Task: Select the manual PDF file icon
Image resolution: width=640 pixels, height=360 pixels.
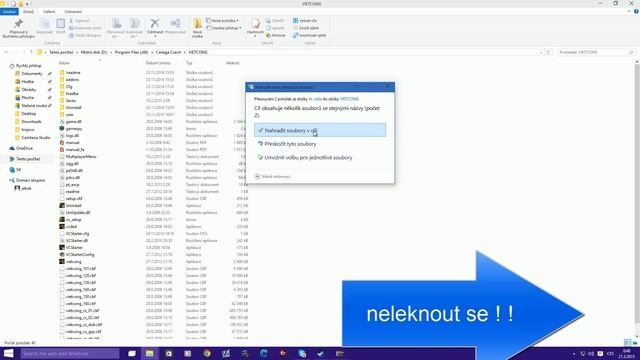Action: click(x=62, y=142)
